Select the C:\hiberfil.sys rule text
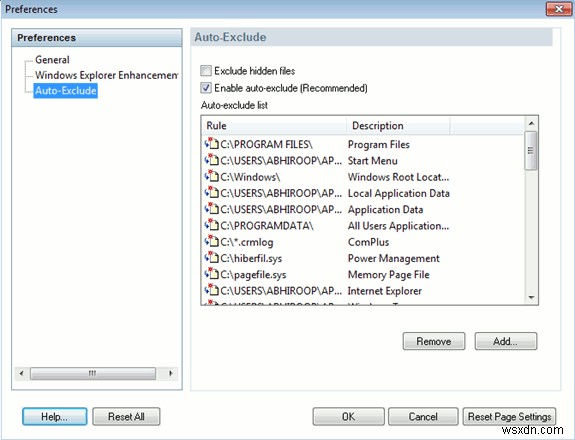The image size is (575, 440). click(251, 258)
